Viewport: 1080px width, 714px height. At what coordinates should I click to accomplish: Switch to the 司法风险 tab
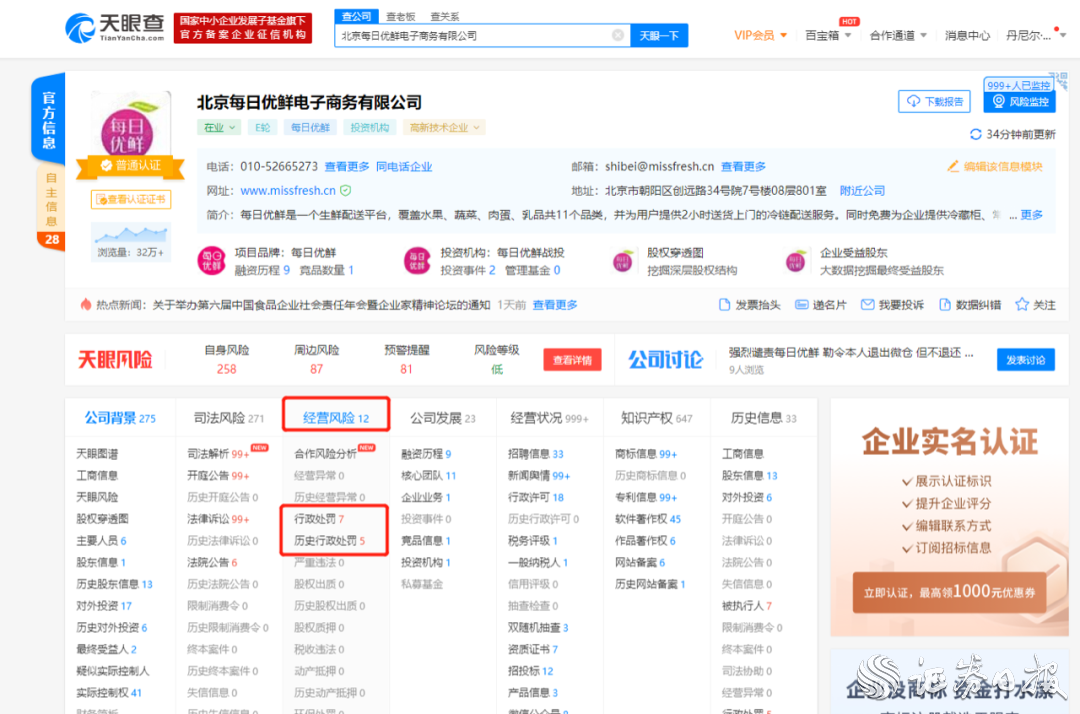tap(228, 418)
